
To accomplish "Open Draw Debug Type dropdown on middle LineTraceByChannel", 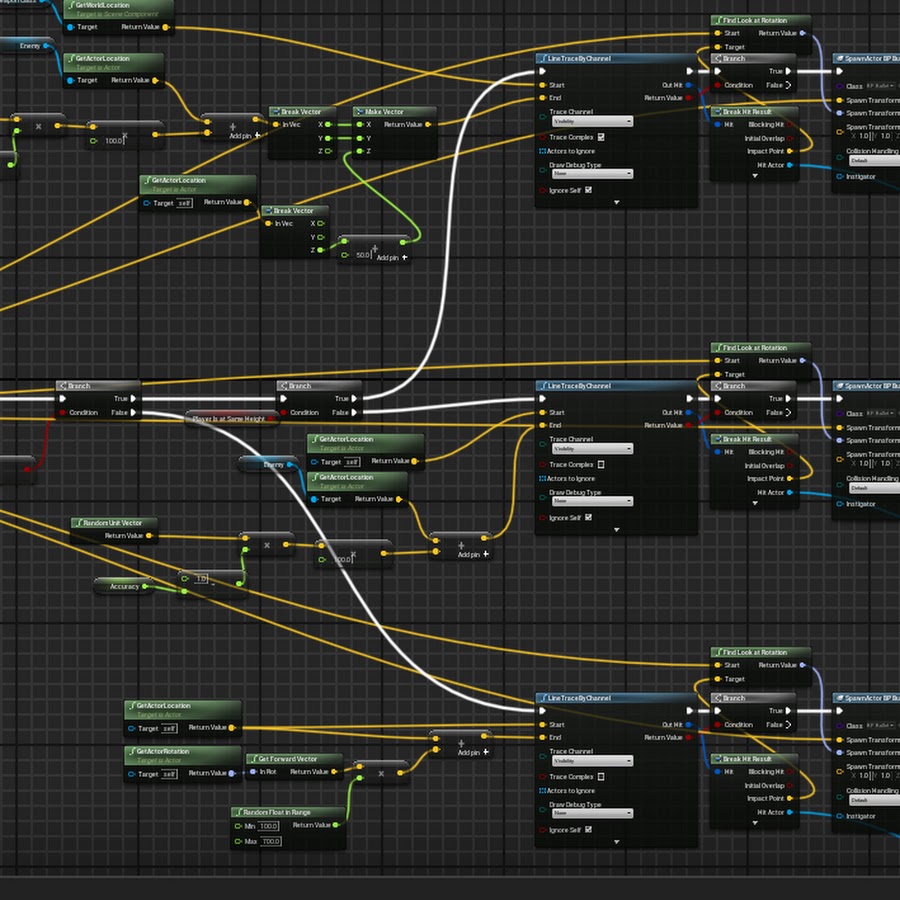I will 592,502.
